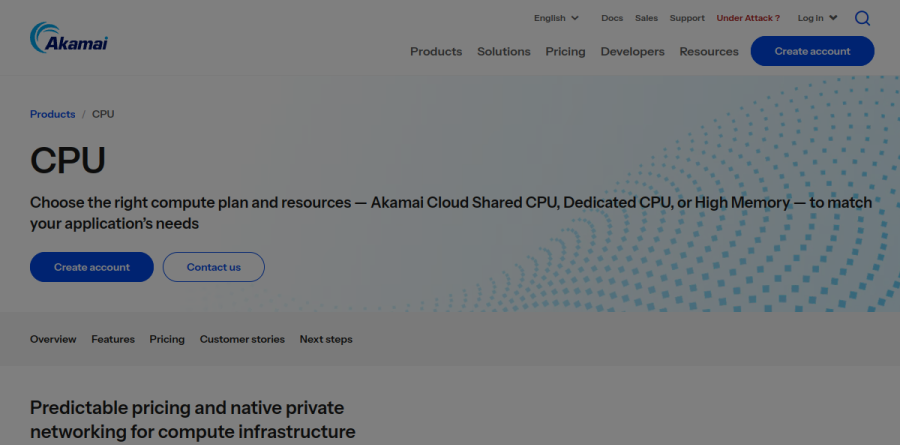Click the Contact us button

click(214, 267)
